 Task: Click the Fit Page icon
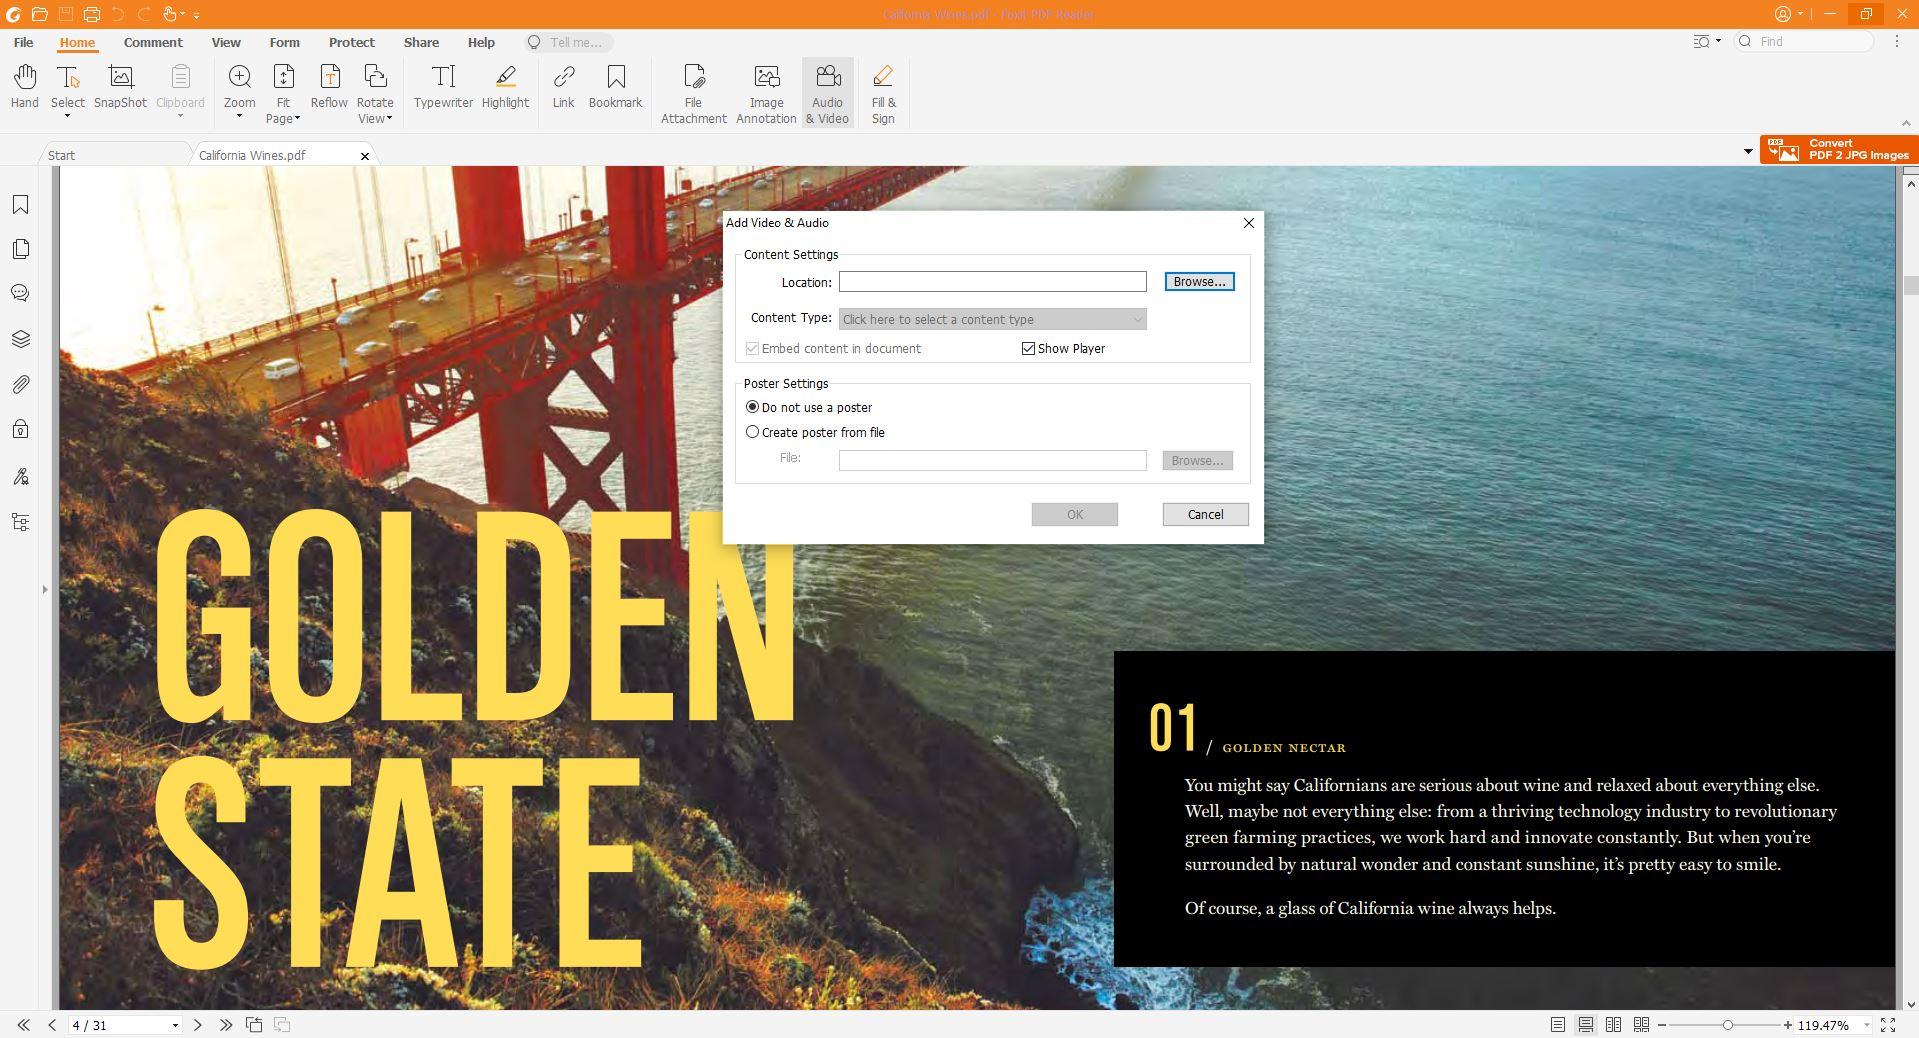pyautogui.click(x=283, y=77)
